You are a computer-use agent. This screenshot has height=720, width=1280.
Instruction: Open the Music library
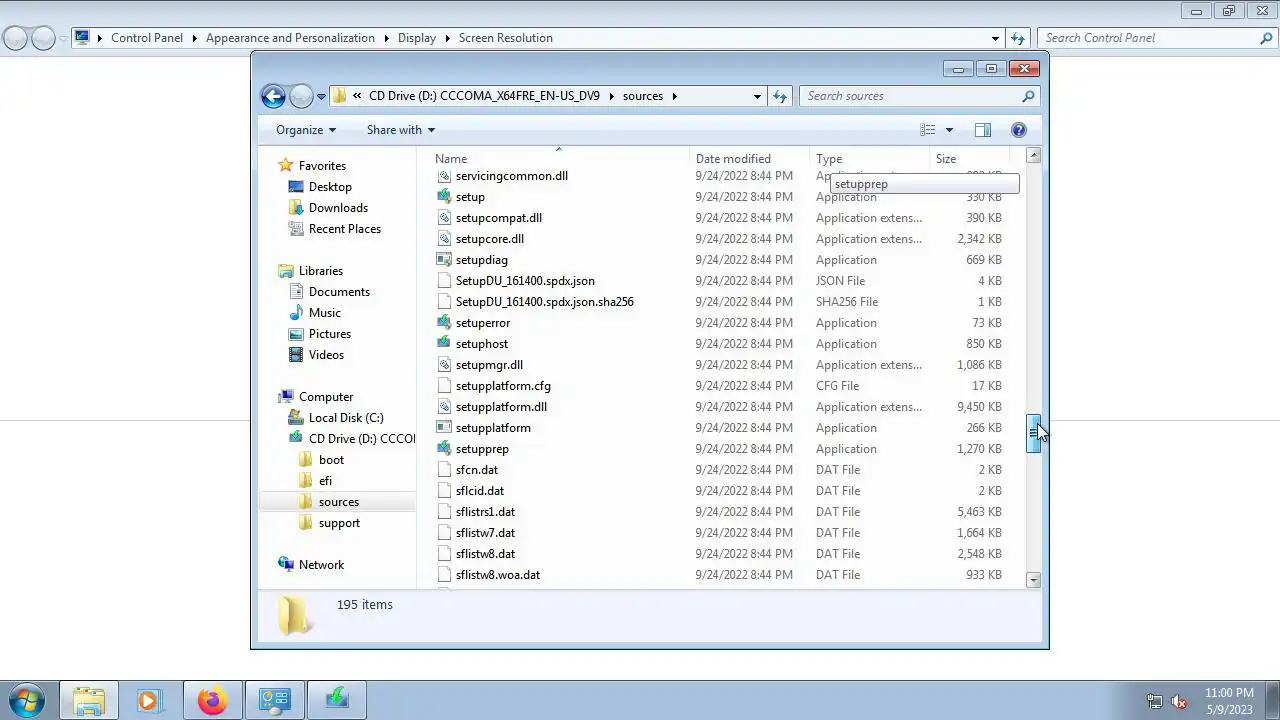324,313
